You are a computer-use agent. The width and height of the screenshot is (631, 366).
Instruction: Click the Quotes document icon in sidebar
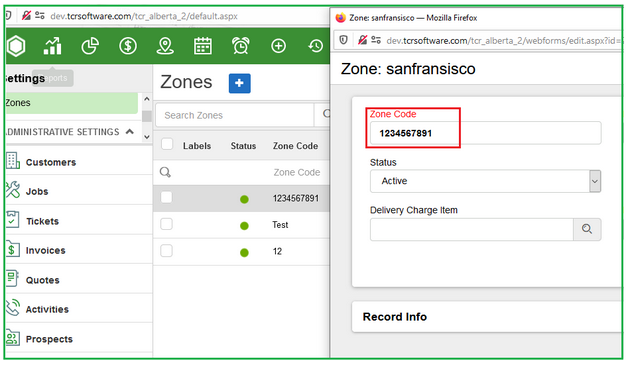coord(12,279)
